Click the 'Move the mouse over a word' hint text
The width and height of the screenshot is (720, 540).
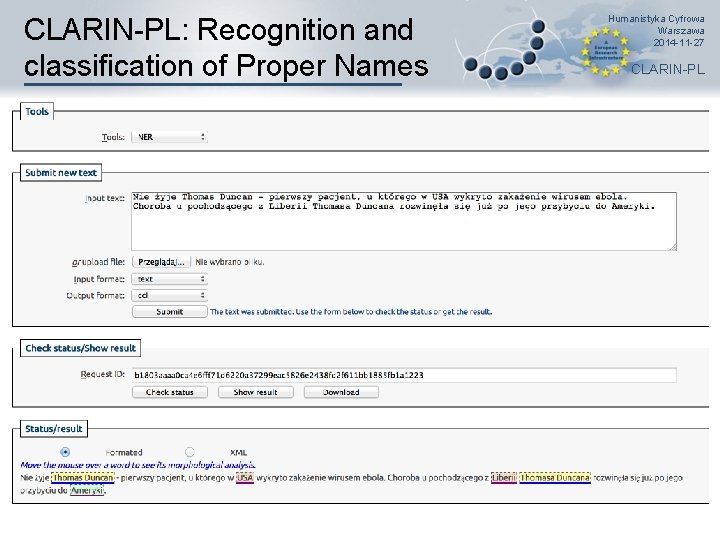(x=138, y=465)
